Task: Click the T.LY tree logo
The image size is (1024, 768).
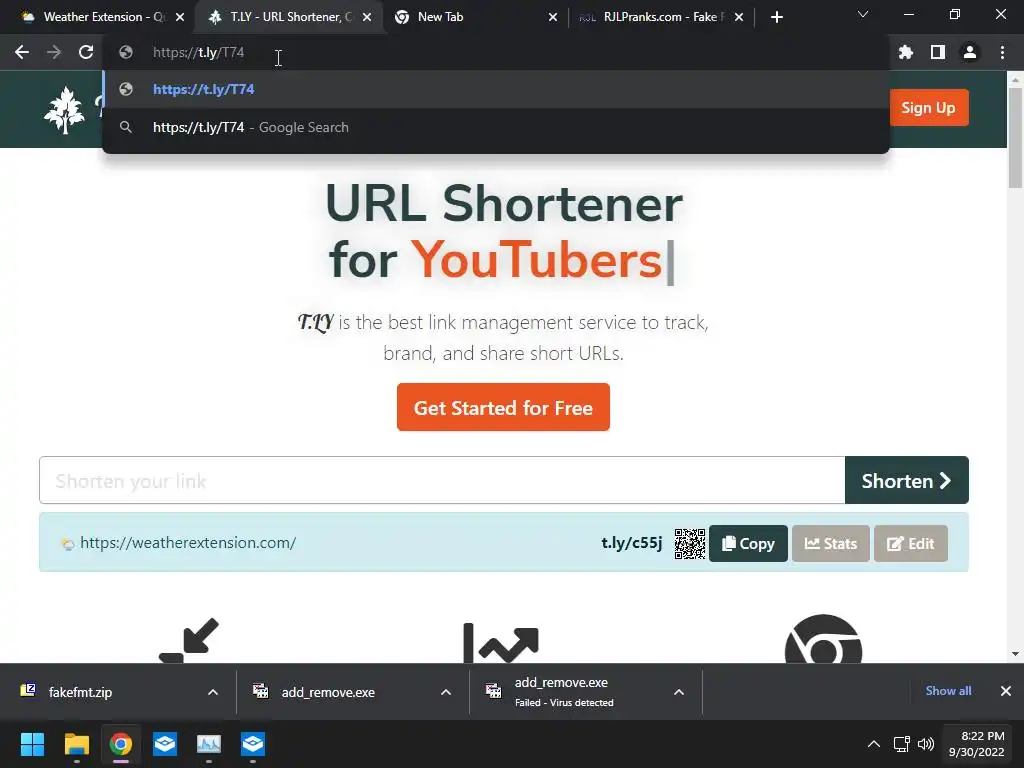Action: pos(64,110)
